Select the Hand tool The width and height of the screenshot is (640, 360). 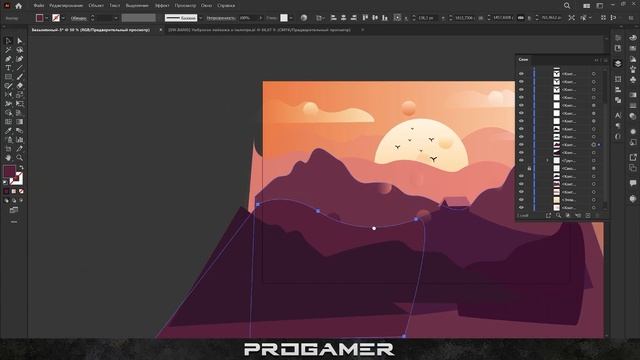click(x=8, y=158)
